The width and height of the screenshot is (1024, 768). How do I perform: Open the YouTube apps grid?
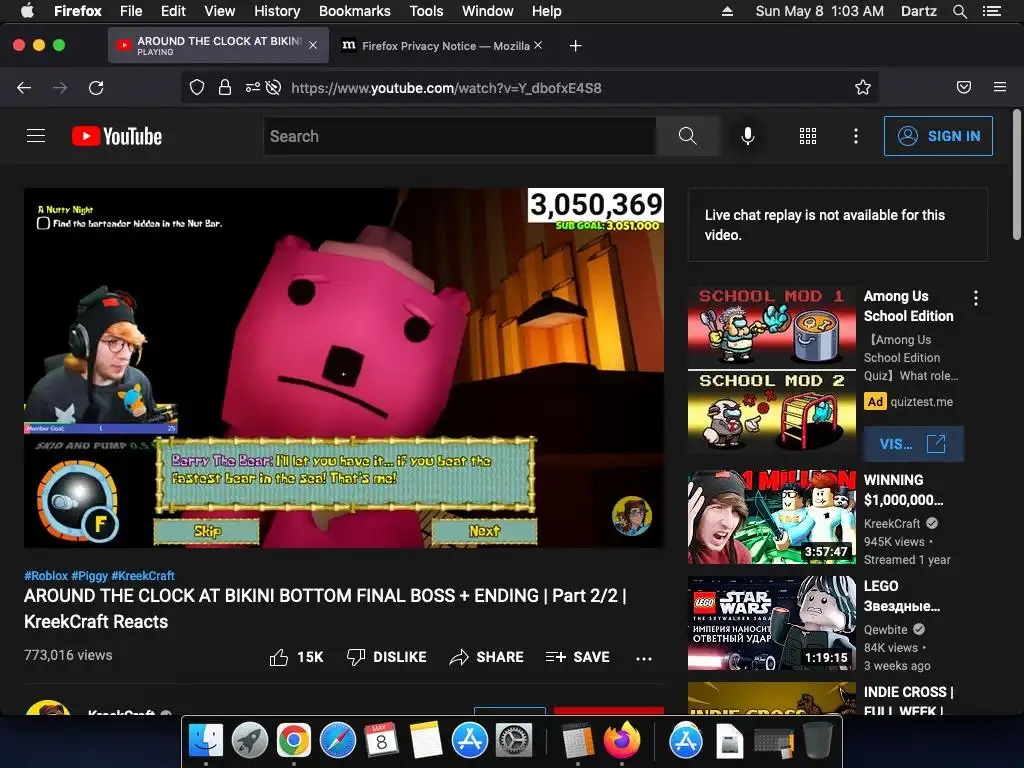[x=808, y=136]
